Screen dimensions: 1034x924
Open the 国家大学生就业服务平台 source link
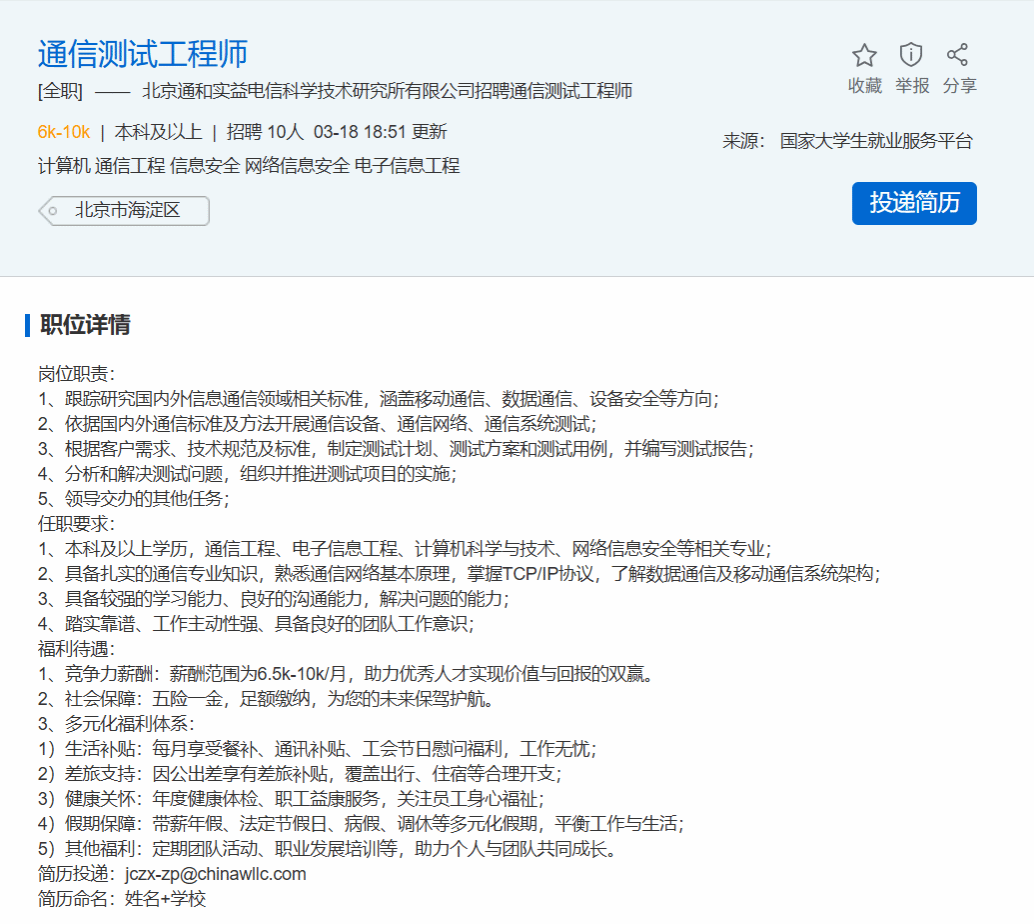[876, 141]
